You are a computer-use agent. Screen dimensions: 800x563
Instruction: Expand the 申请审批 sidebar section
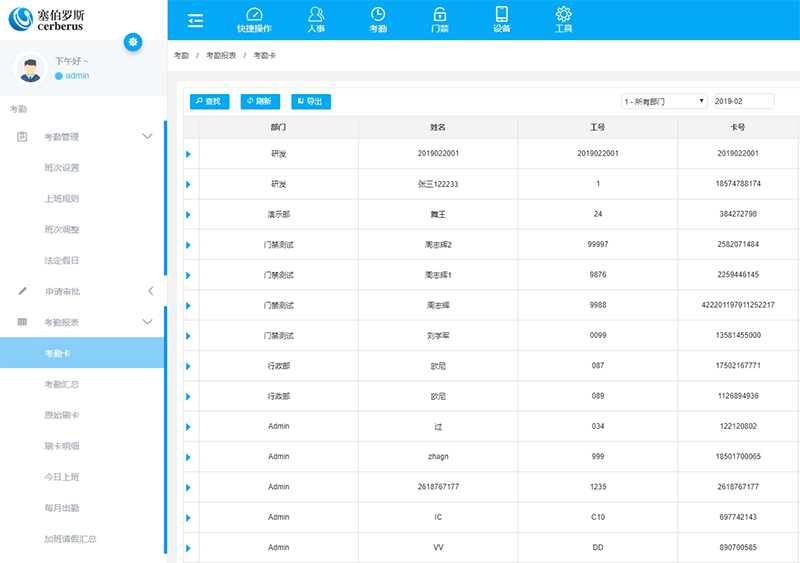pos(149,291)
